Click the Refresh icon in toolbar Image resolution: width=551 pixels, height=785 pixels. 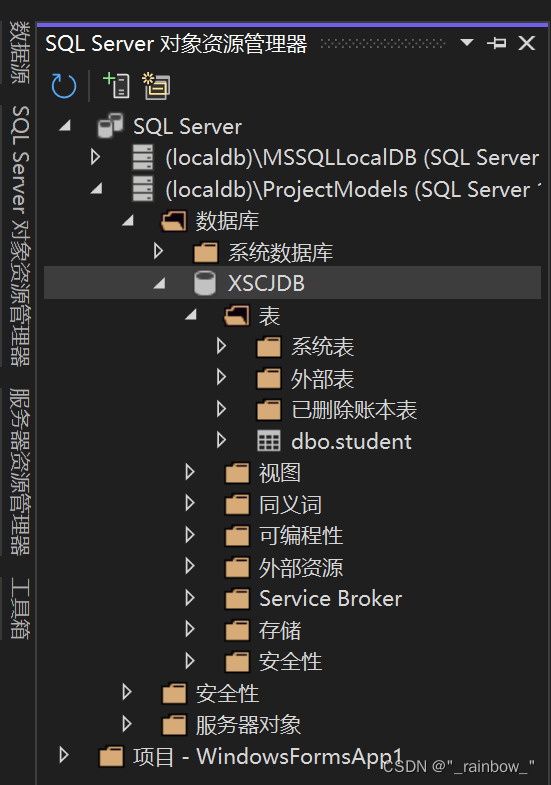(64, 86)
